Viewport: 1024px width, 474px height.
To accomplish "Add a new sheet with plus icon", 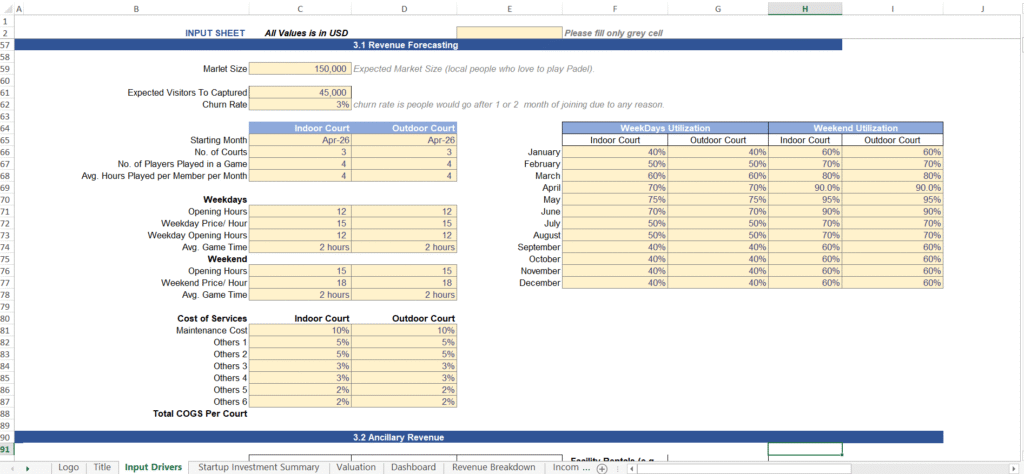I will [601, 467].
